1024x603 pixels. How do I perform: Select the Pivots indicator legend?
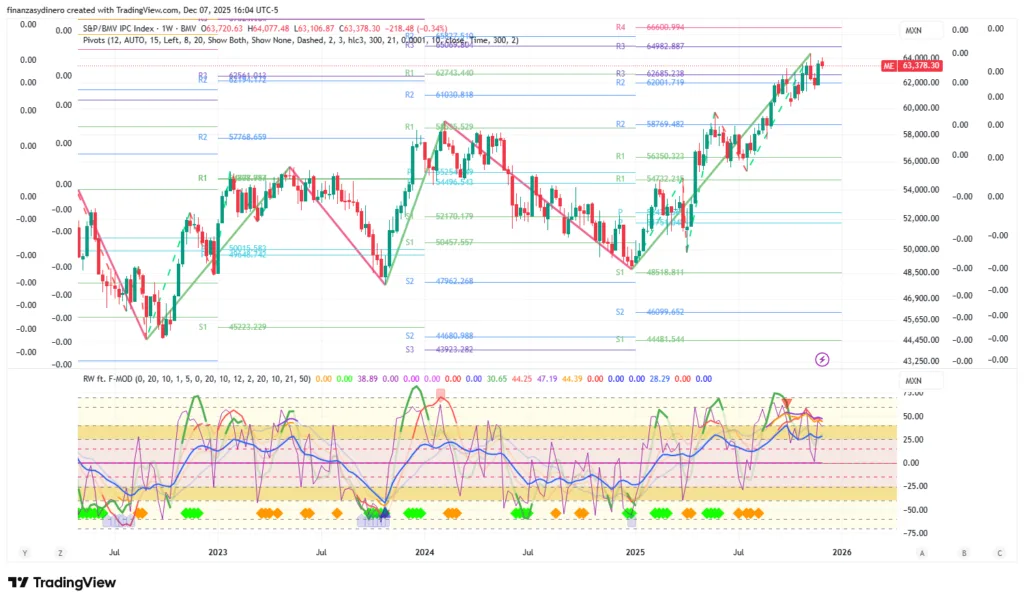[300, 40]
